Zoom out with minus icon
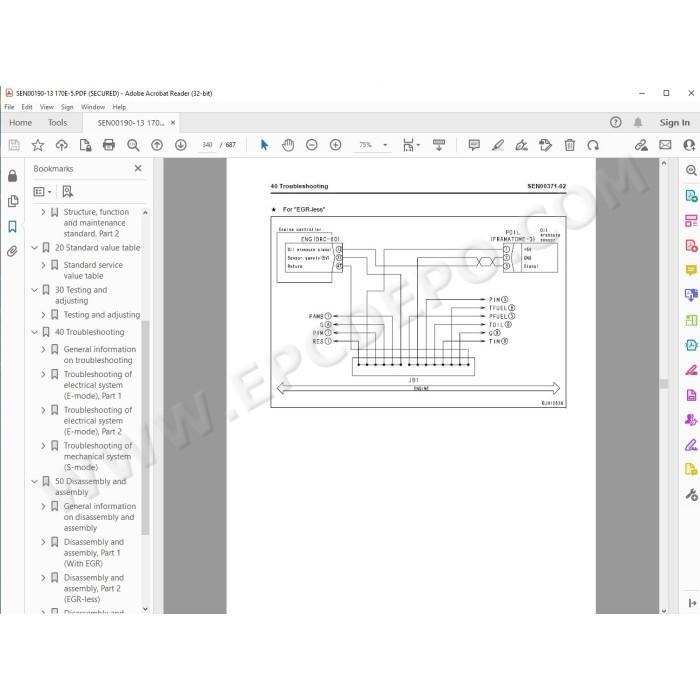Image resolution: width=700 pixels, height=700 pixels. [x=312, y=145]
